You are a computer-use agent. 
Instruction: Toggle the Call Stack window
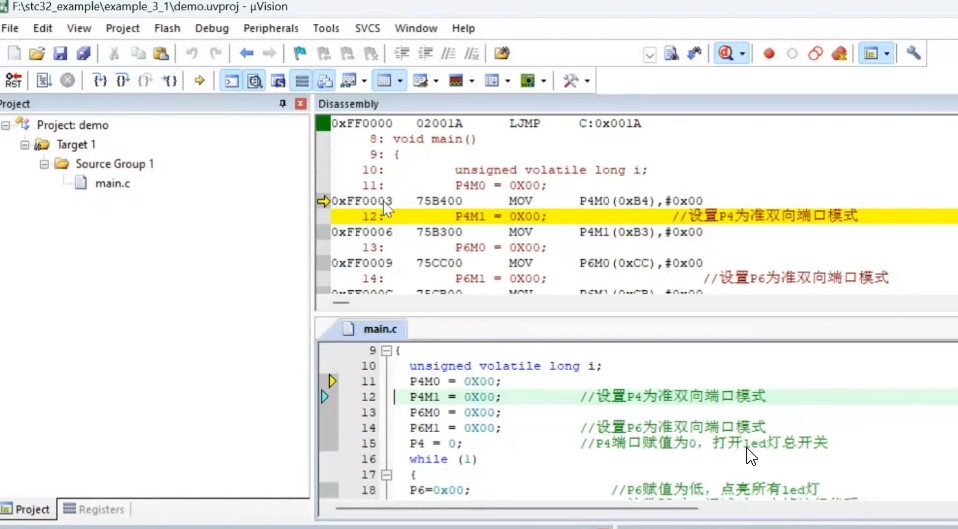(325, 80)
